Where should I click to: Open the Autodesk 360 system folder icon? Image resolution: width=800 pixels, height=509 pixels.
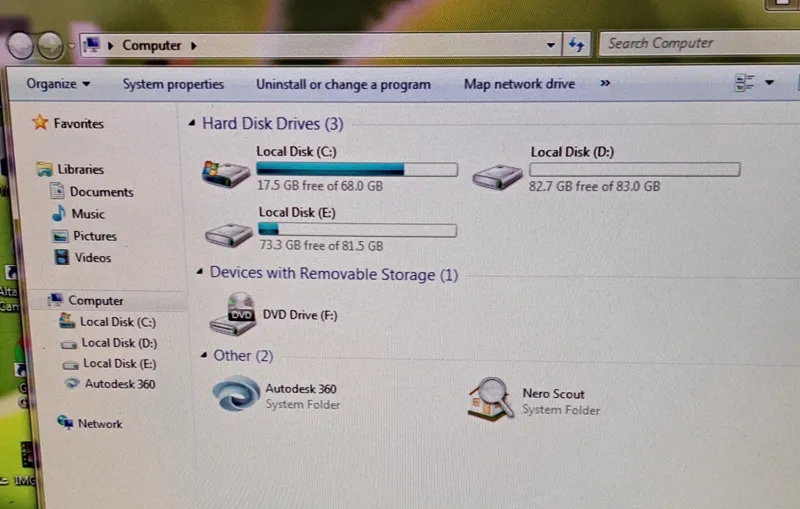click(x=236, y=395)
